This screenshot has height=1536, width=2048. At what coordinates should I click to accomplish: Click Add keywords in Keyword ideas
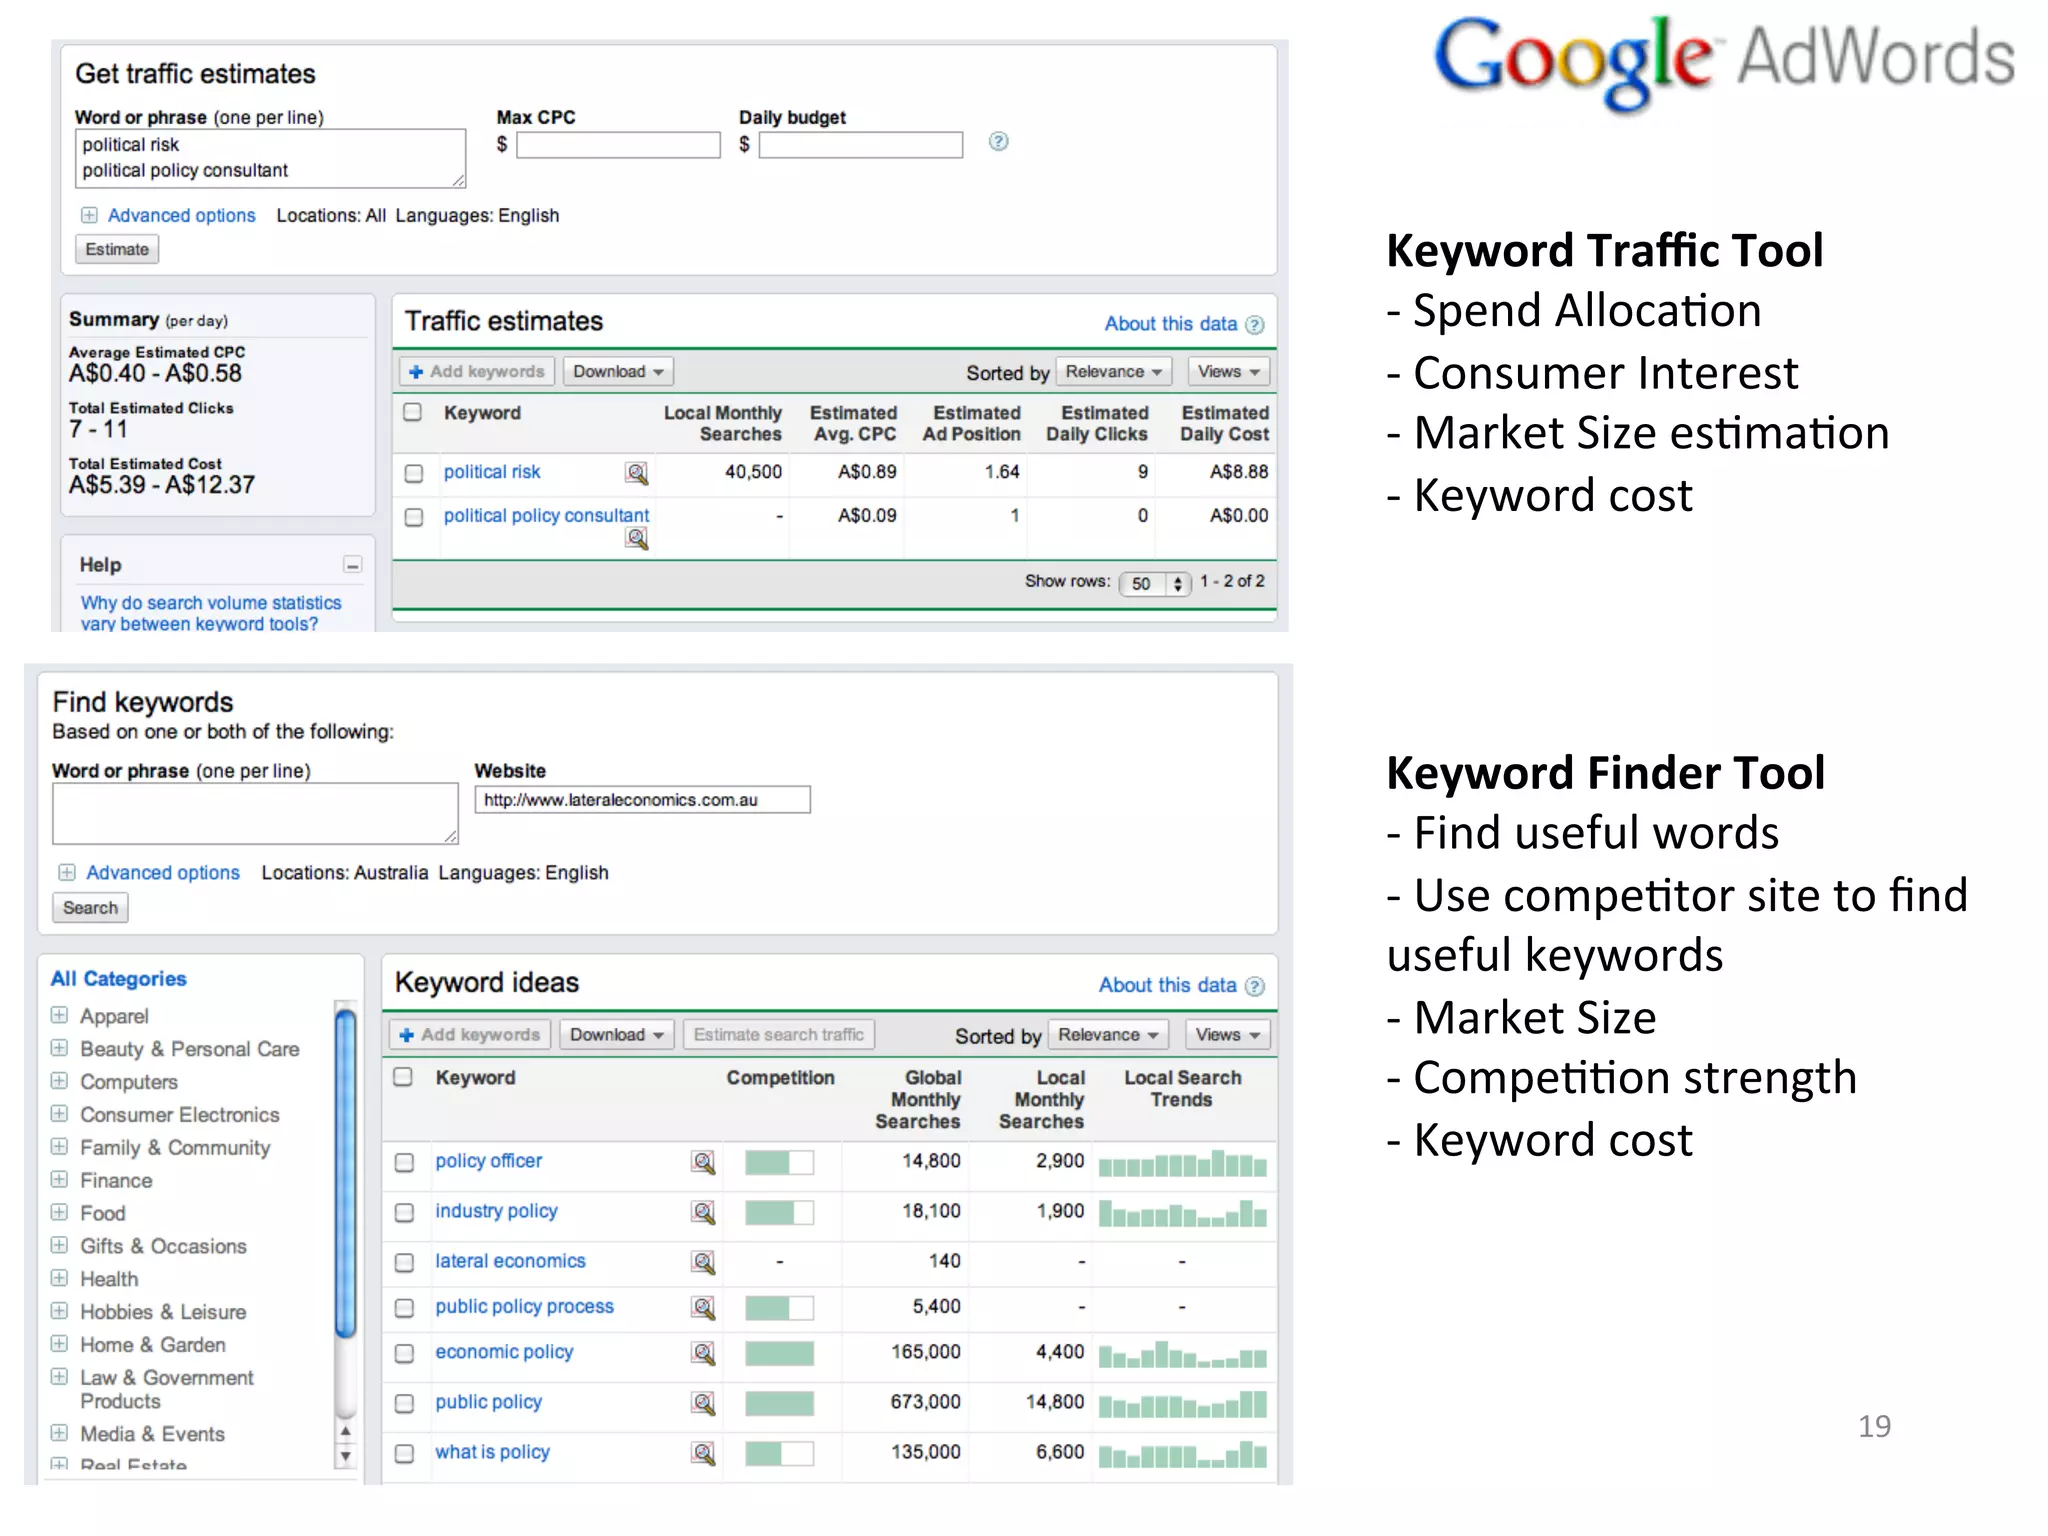pos(470,1035)
